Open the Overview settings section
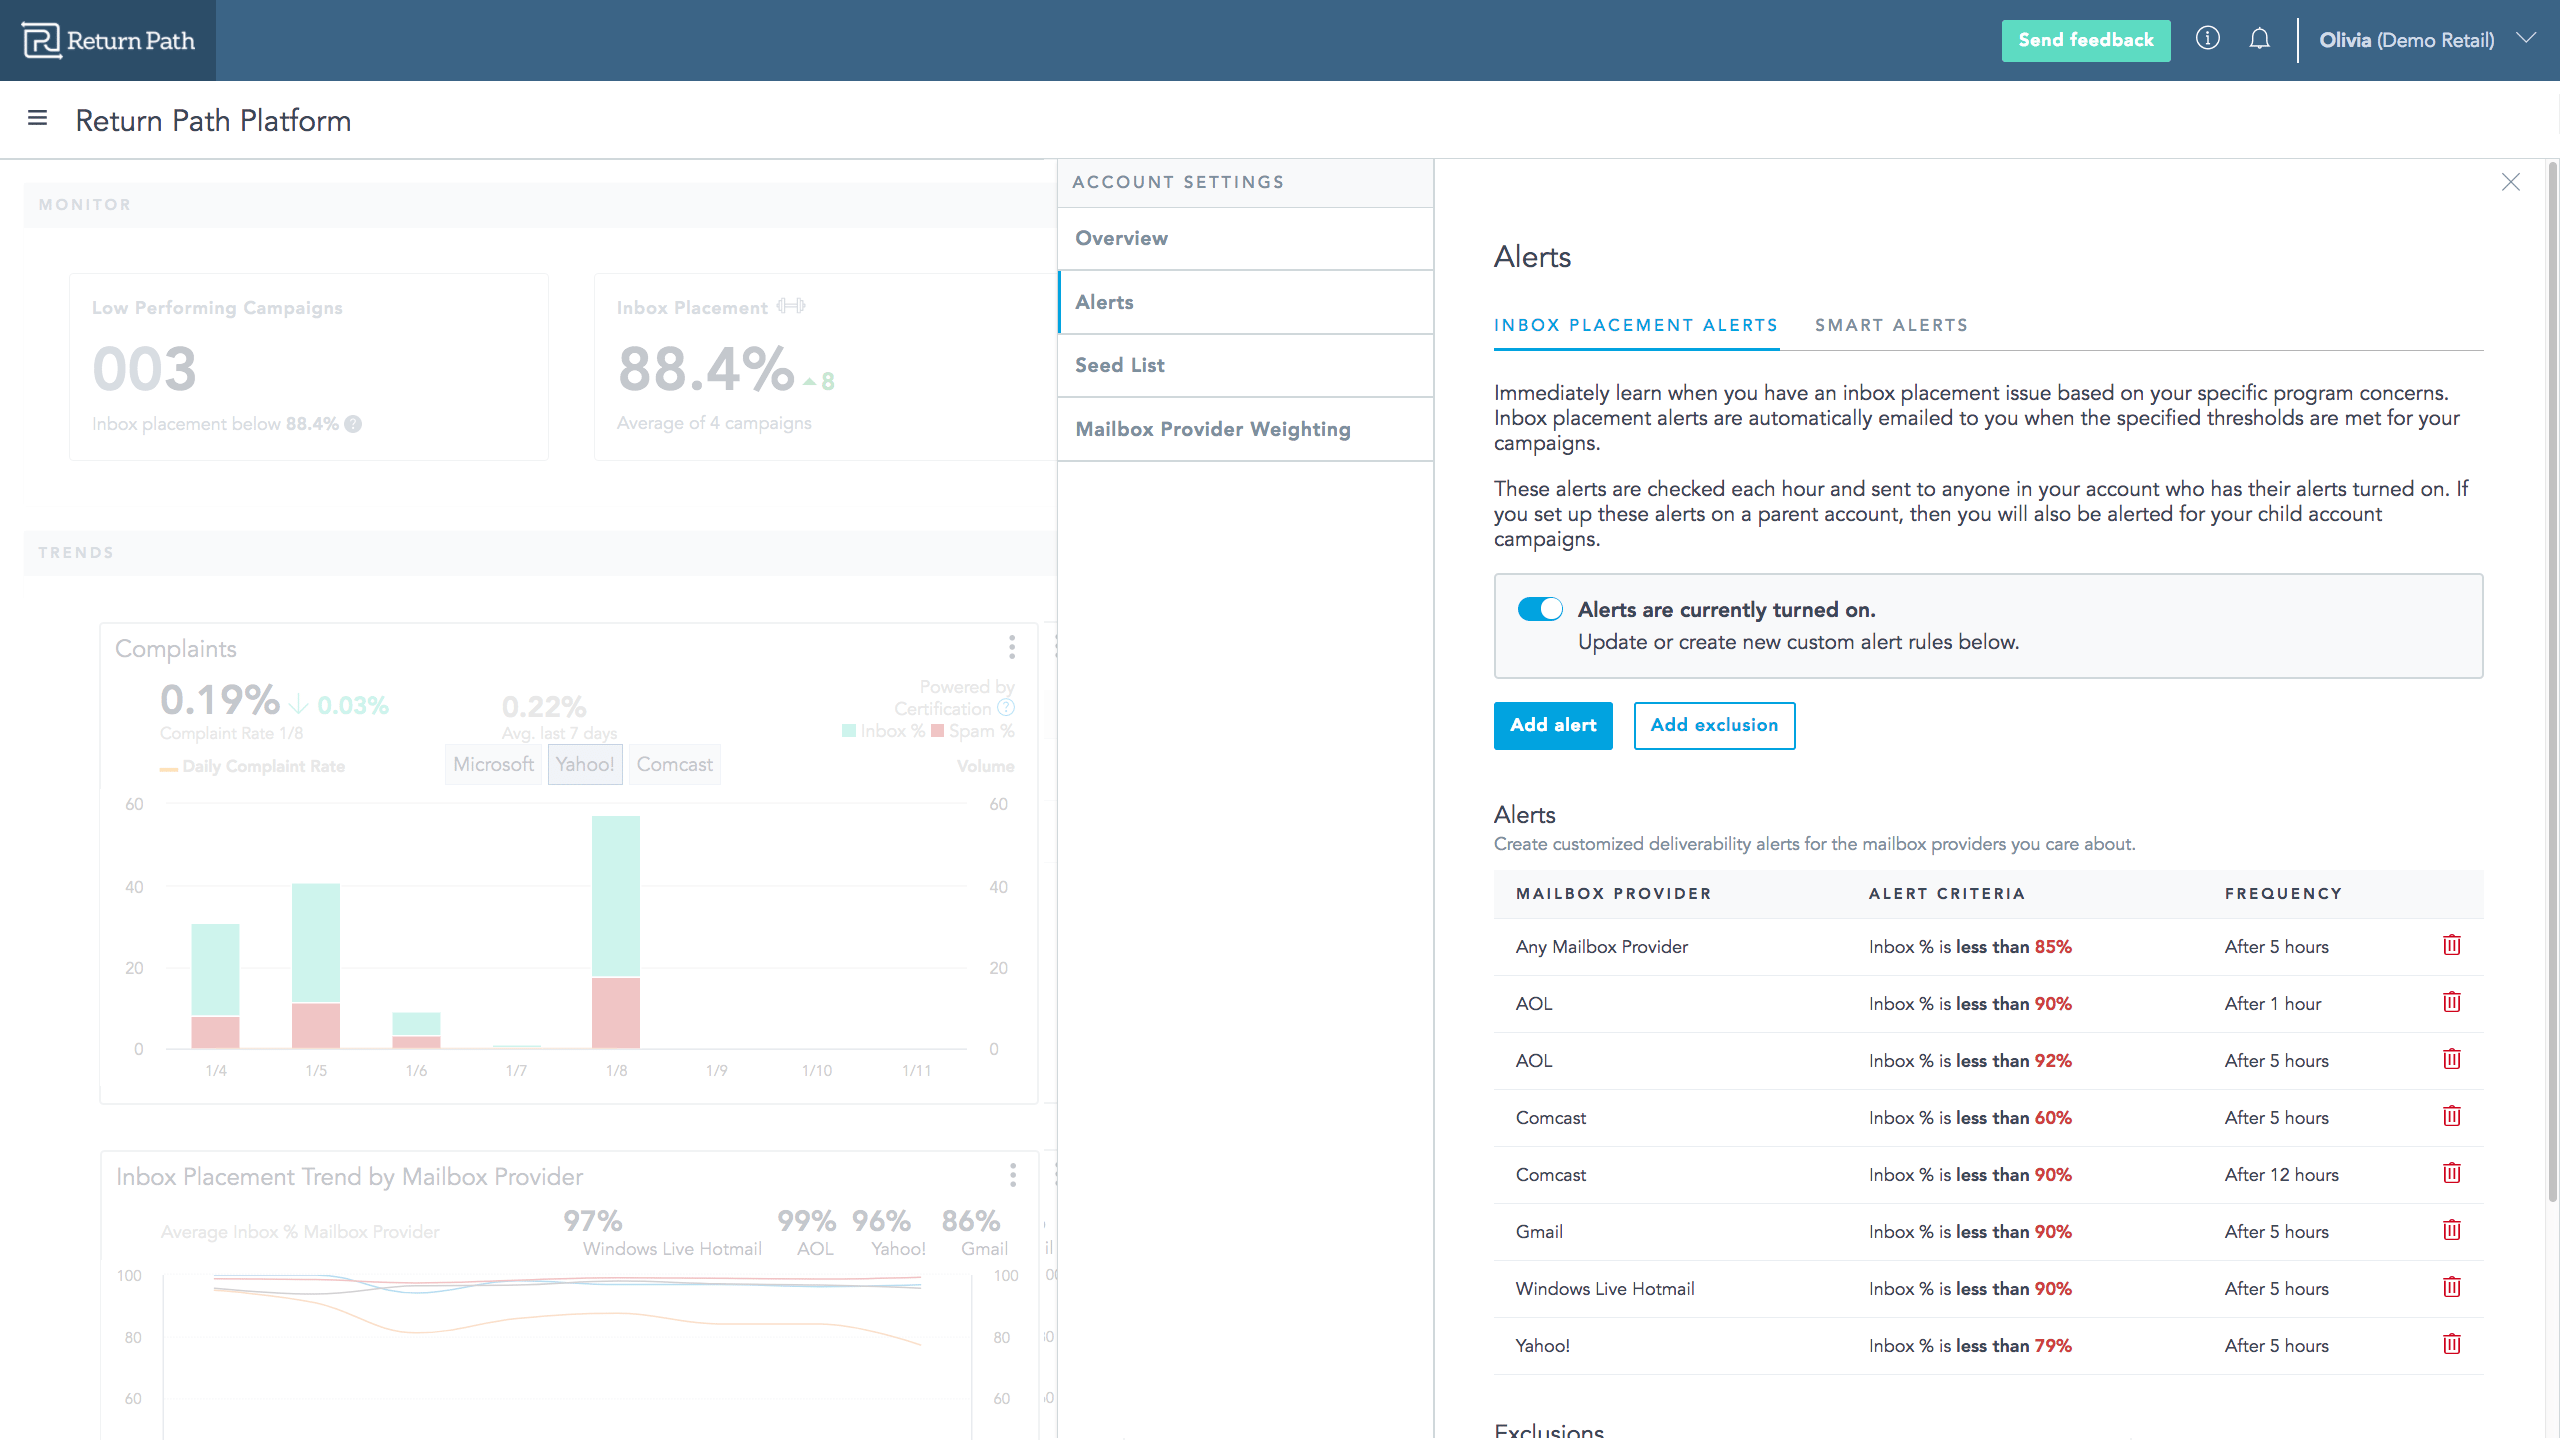 pyautogui.click(x=1245, y=238)
